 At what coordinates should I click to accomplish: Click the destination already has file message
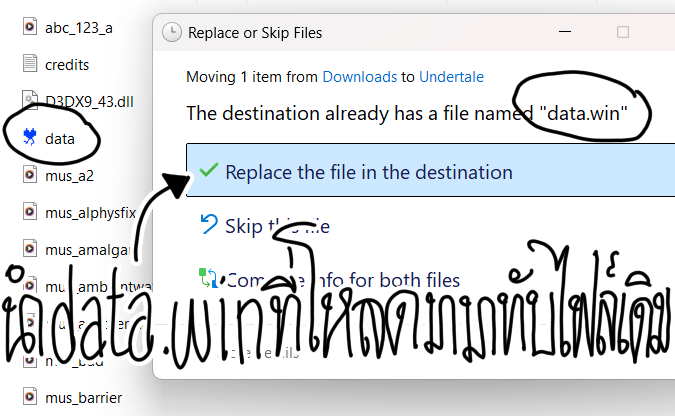(407, 114)
